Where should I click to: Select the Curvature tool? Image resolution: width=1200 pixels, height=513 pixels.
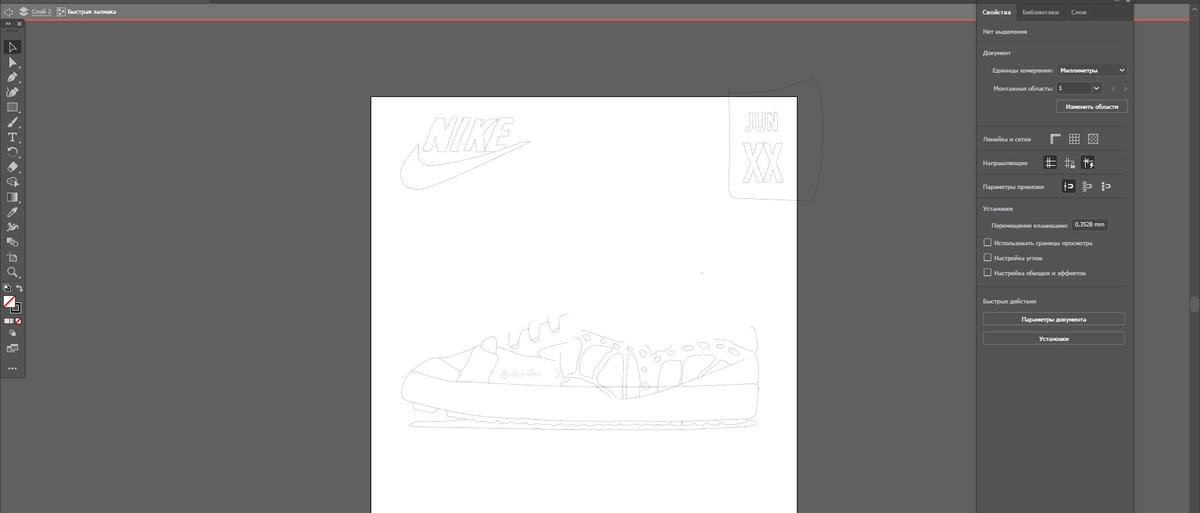coord(13,92)
